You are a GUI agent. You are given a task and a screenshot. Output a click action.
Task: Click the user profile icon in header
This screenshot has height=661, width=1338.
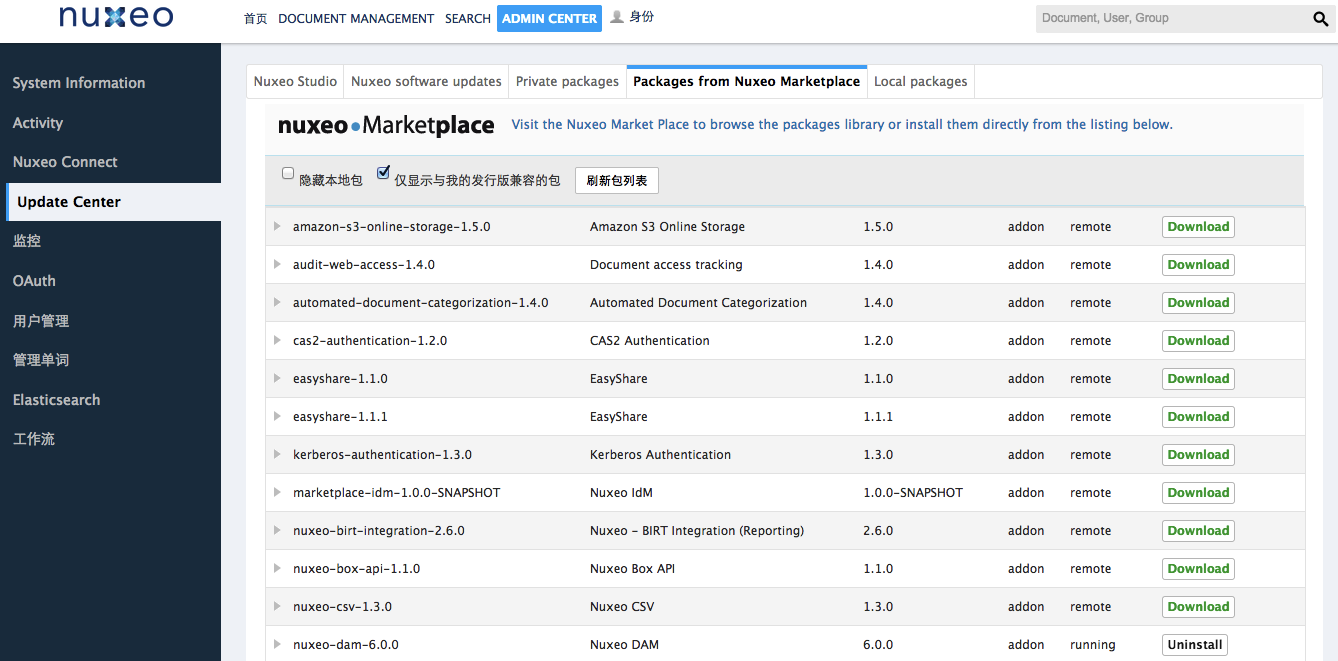(617, 17)
